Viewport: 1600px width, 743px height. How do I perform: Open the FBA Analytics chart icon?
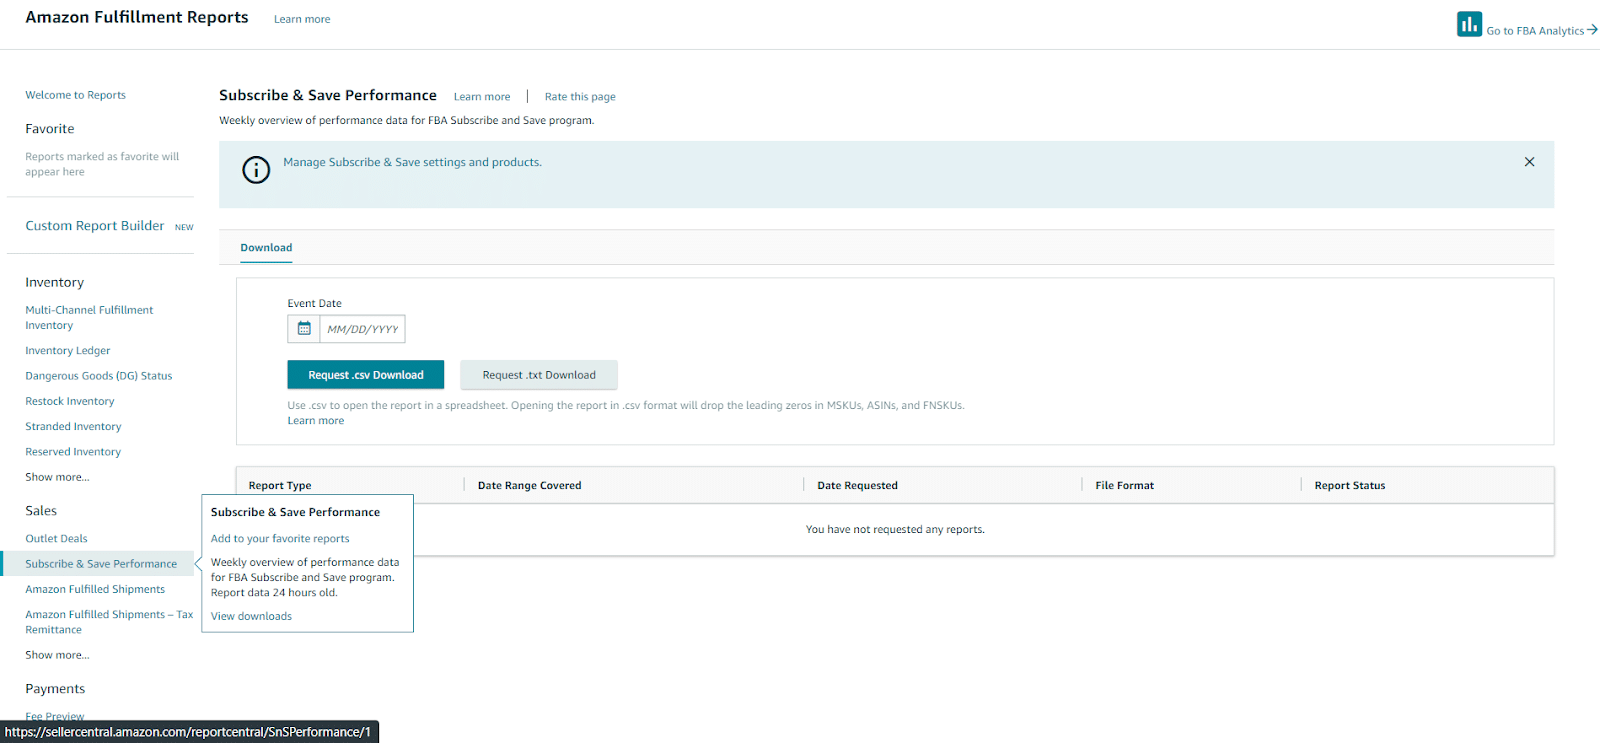coord(1469,24)
